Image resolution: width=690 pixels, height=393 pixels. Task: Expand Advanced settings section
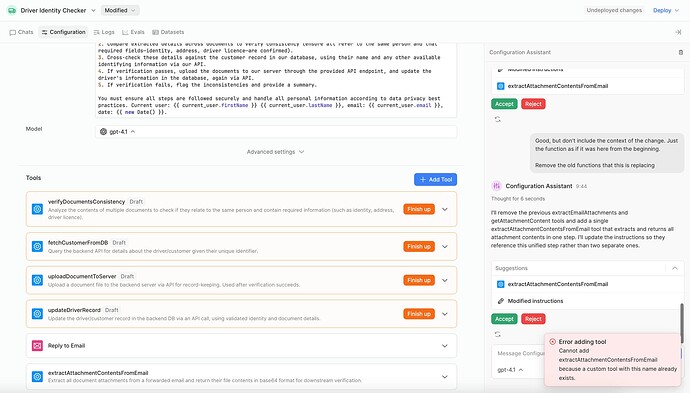[x=275, y=152]
